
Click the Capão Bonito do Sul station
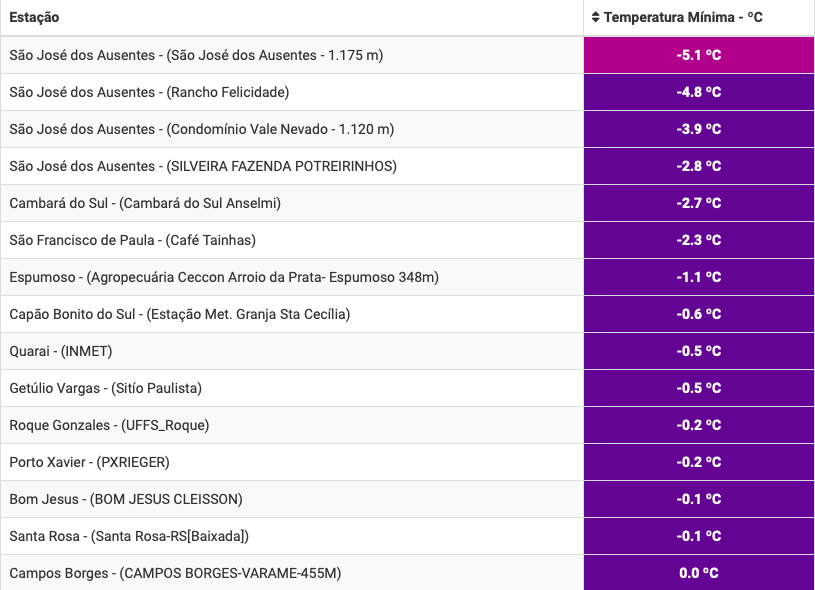[x=179, y=314]
